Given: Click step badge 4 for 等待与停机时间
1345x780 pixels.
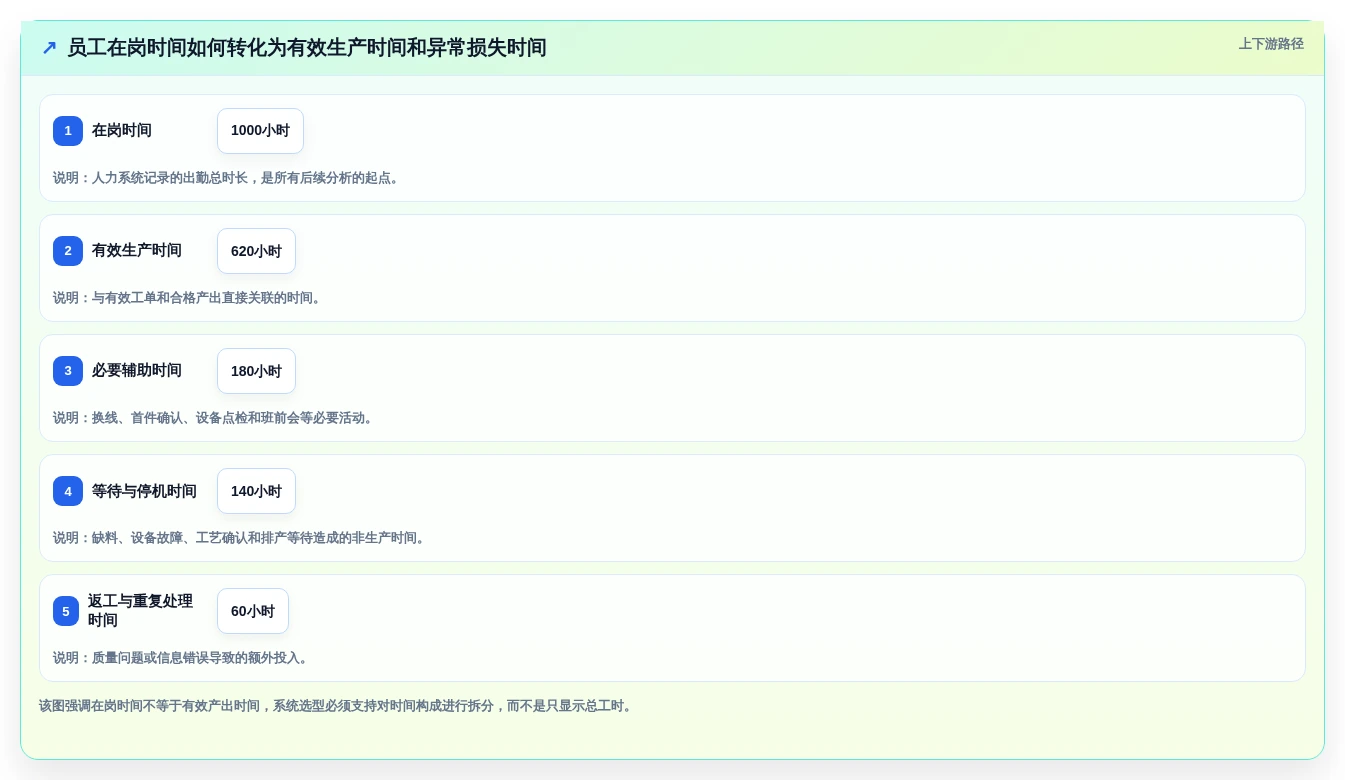Looking at the screenshot, I should 68,491.
